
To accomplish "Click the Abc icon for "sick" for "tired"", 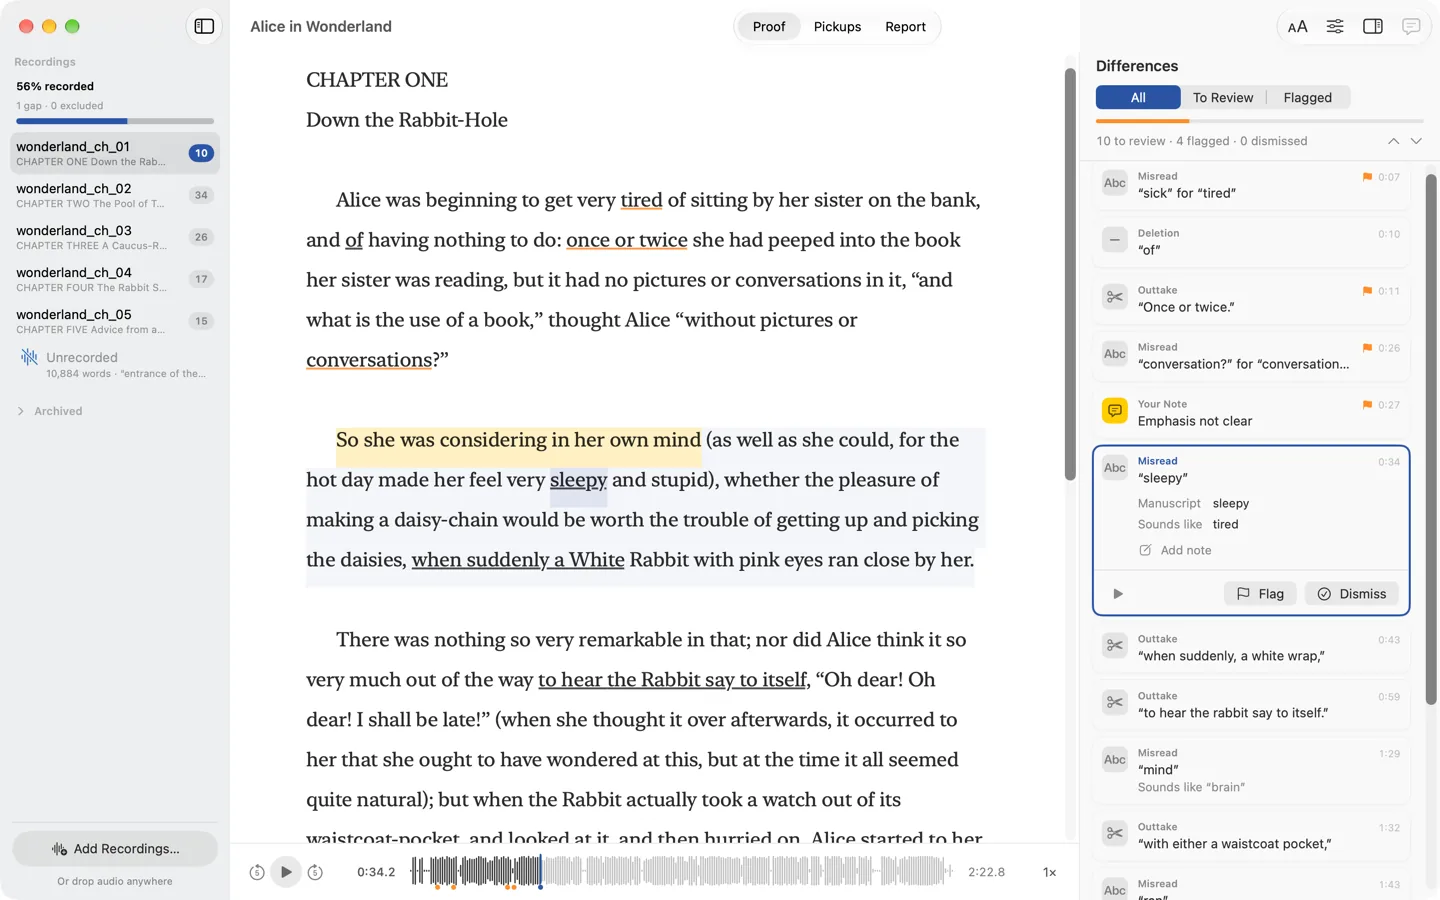I will pyautogui.click(x=1115, y=183).
